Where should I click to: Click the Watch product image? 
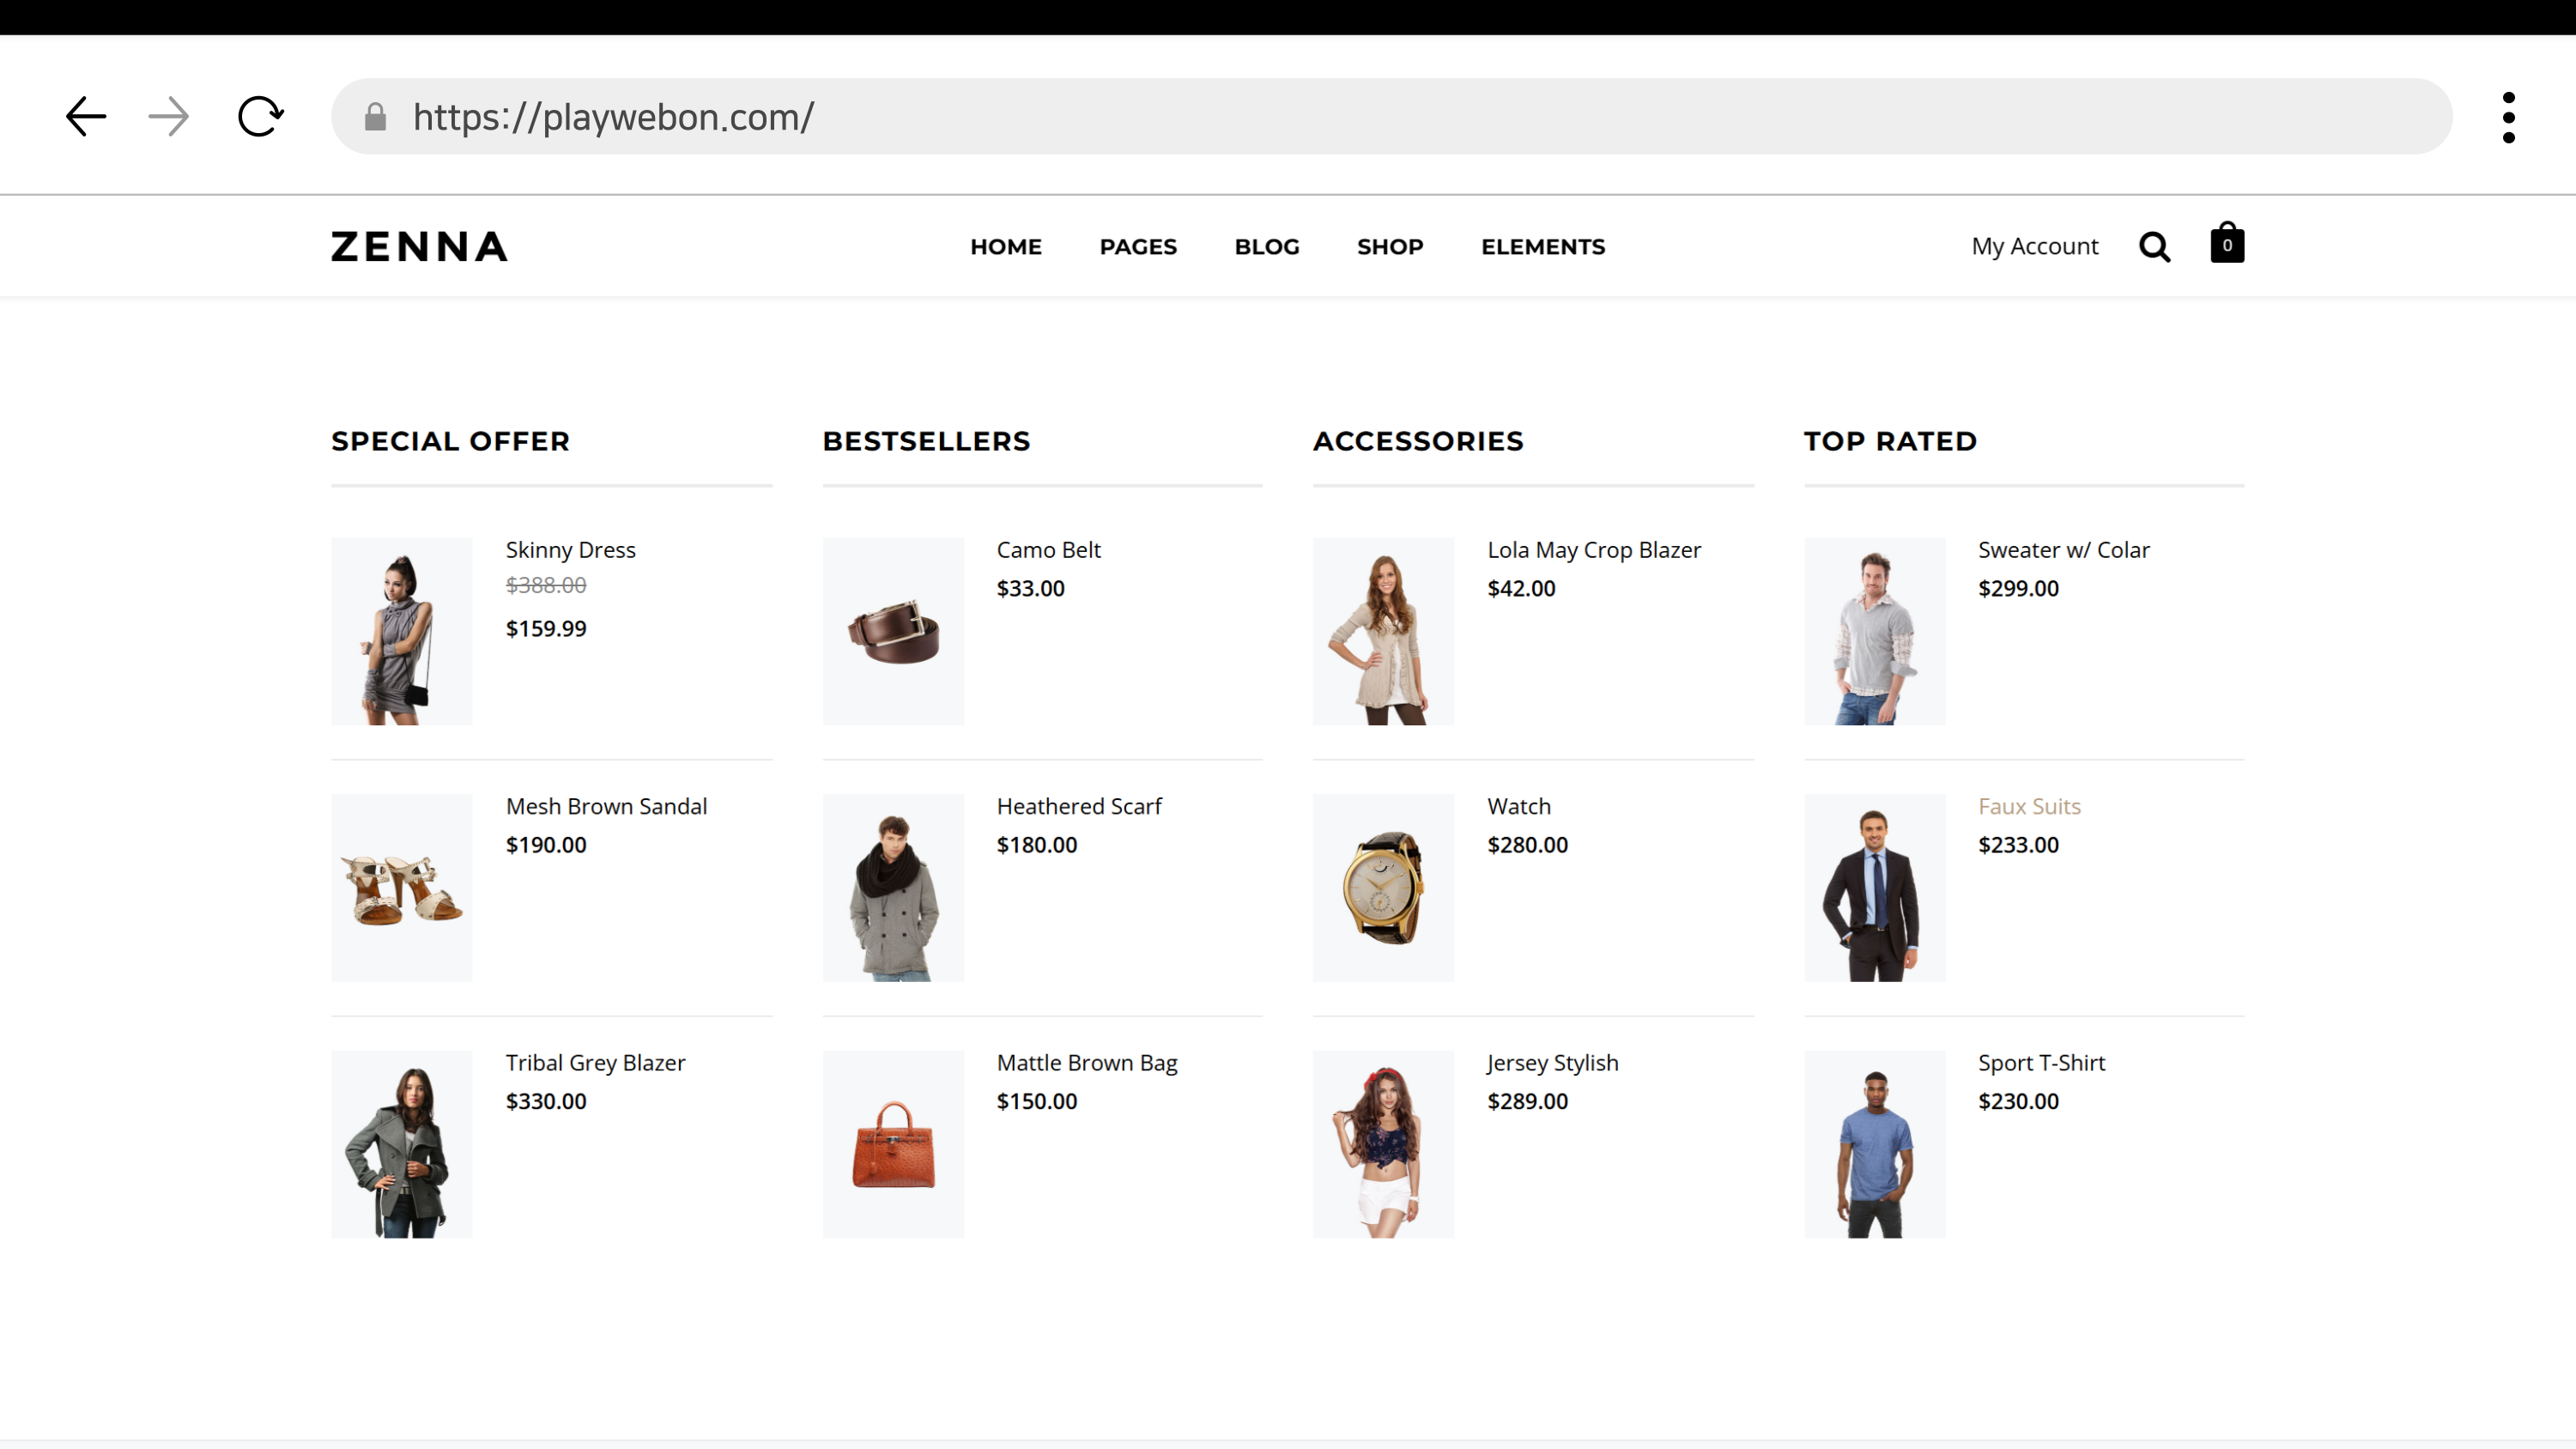click(1382, 887)
